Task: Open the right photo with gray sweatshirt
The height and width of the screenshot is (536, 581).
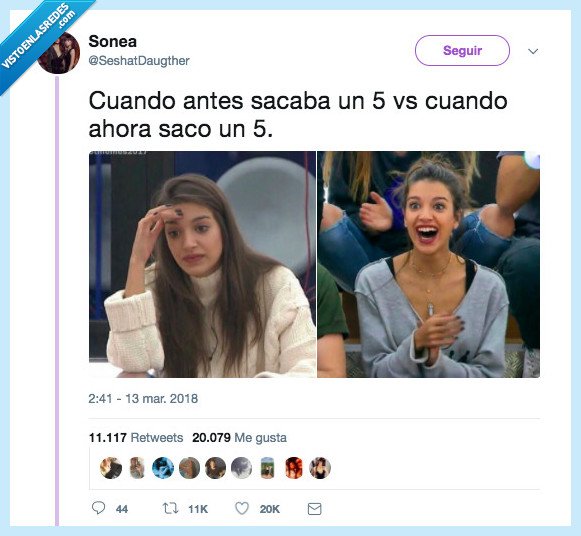Action: tap(428, 264)
